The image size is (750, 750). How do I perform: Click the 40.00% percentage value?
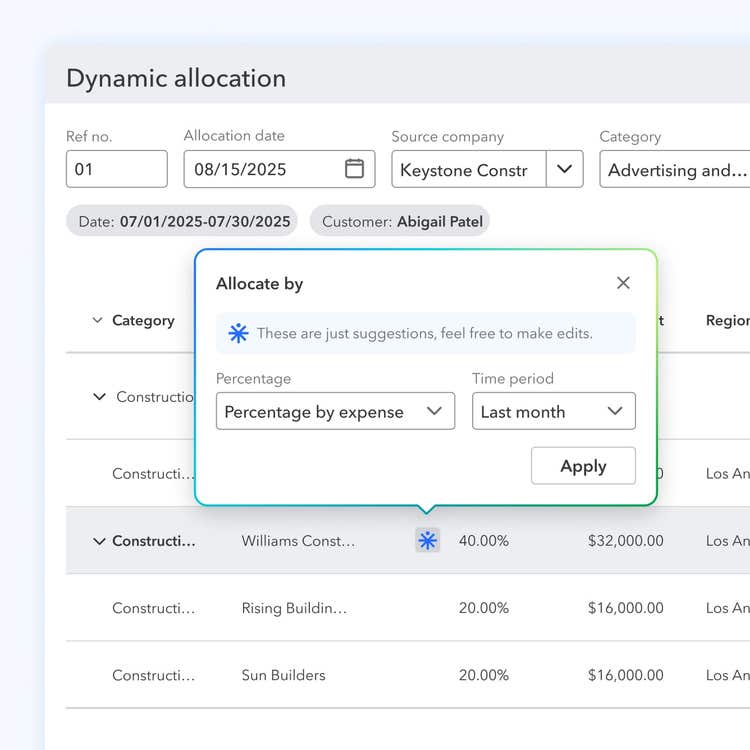click(484, 541)
